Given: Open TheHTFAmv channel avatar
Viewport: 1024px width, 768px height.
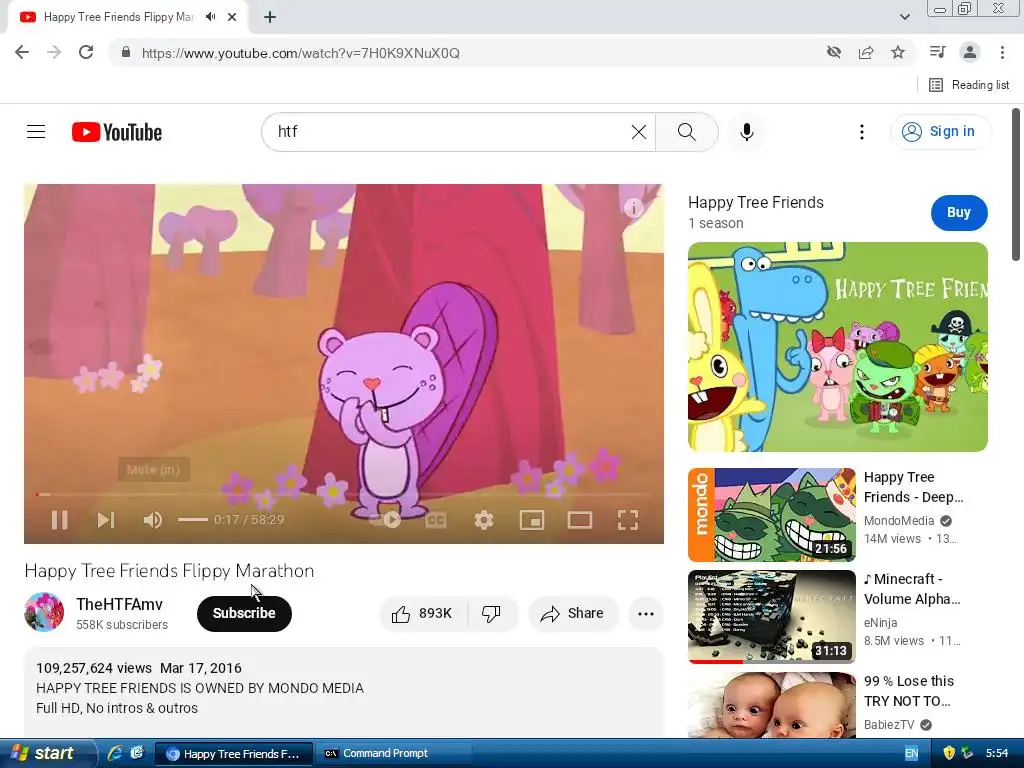Looking at the screenshot, I should pos(44,613).
